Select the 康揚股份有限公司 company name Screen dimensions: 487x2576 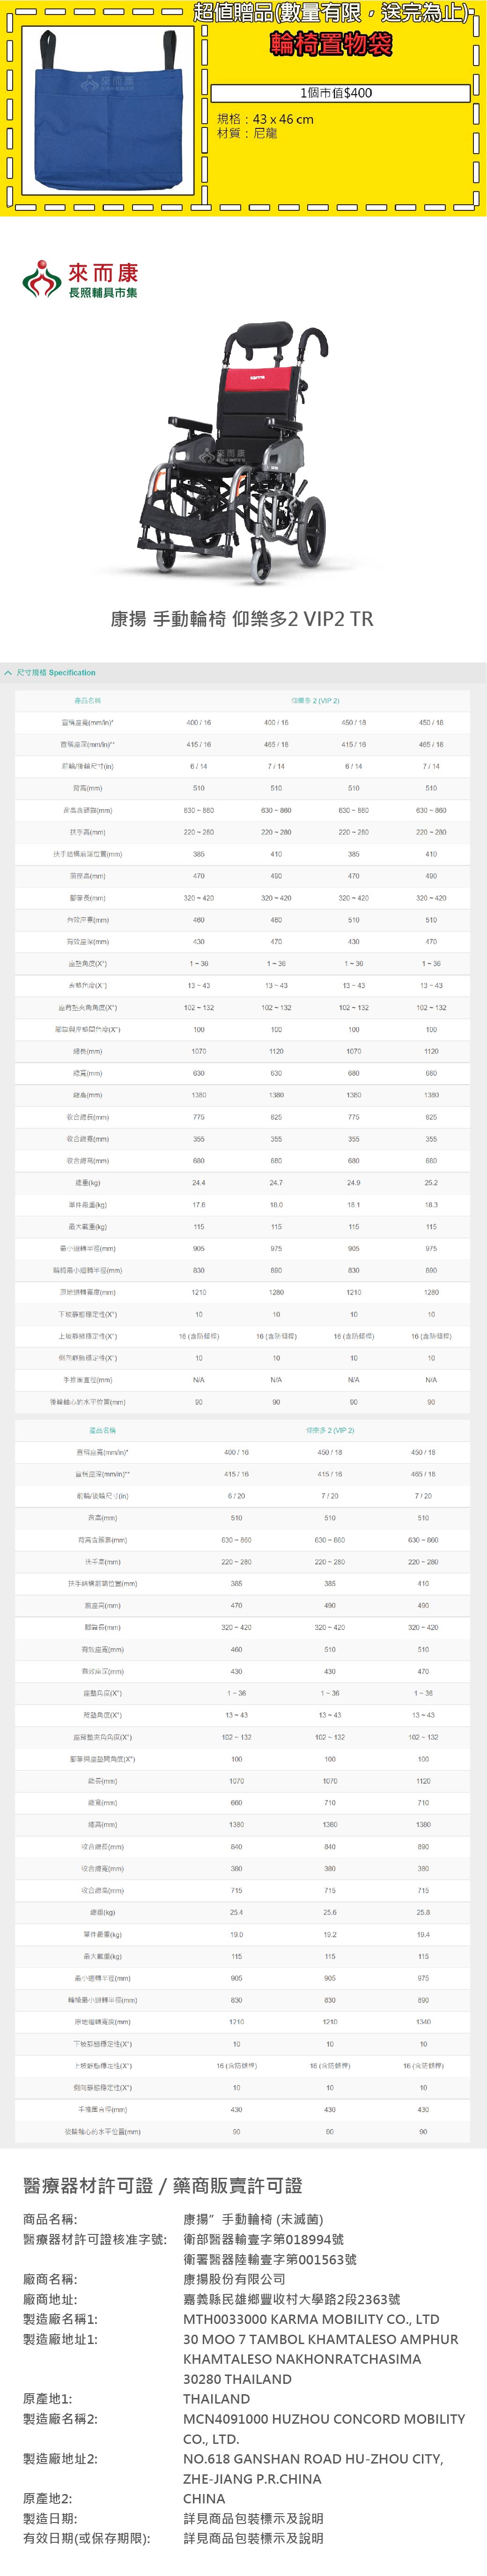(x=234, y=2280)
